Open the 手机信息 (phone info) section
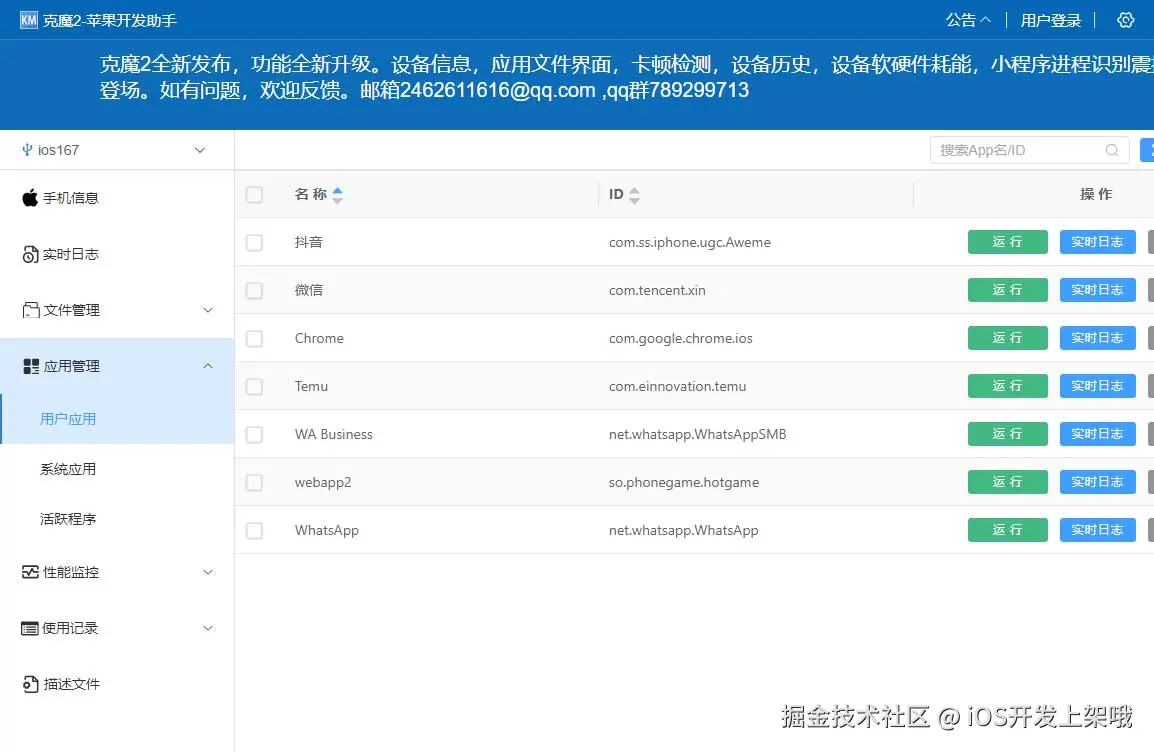The image size is (1154, 752). [x=68, y=197]
